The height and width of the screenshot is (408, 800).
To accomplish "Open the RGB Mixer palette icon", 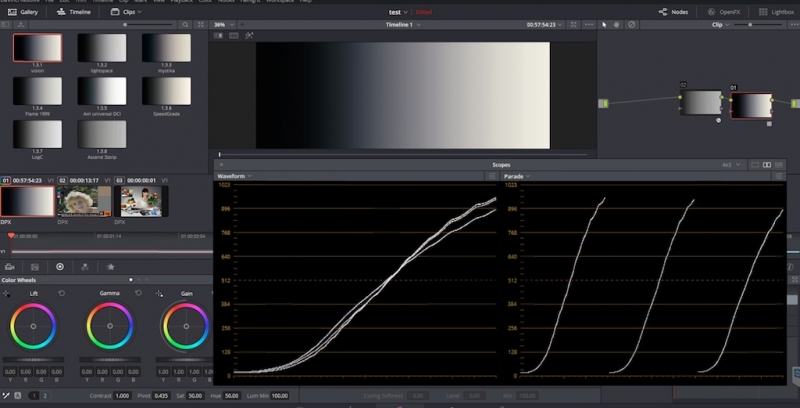I will (85, 267).
